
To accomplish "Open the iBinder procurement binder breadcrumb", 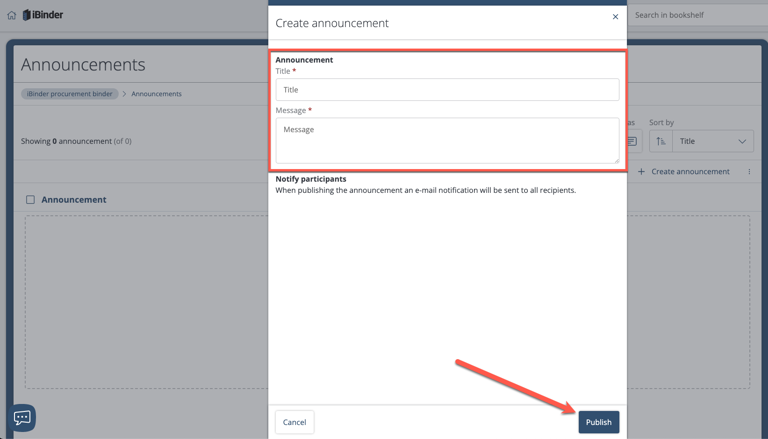I will click(x=70, y=94).
